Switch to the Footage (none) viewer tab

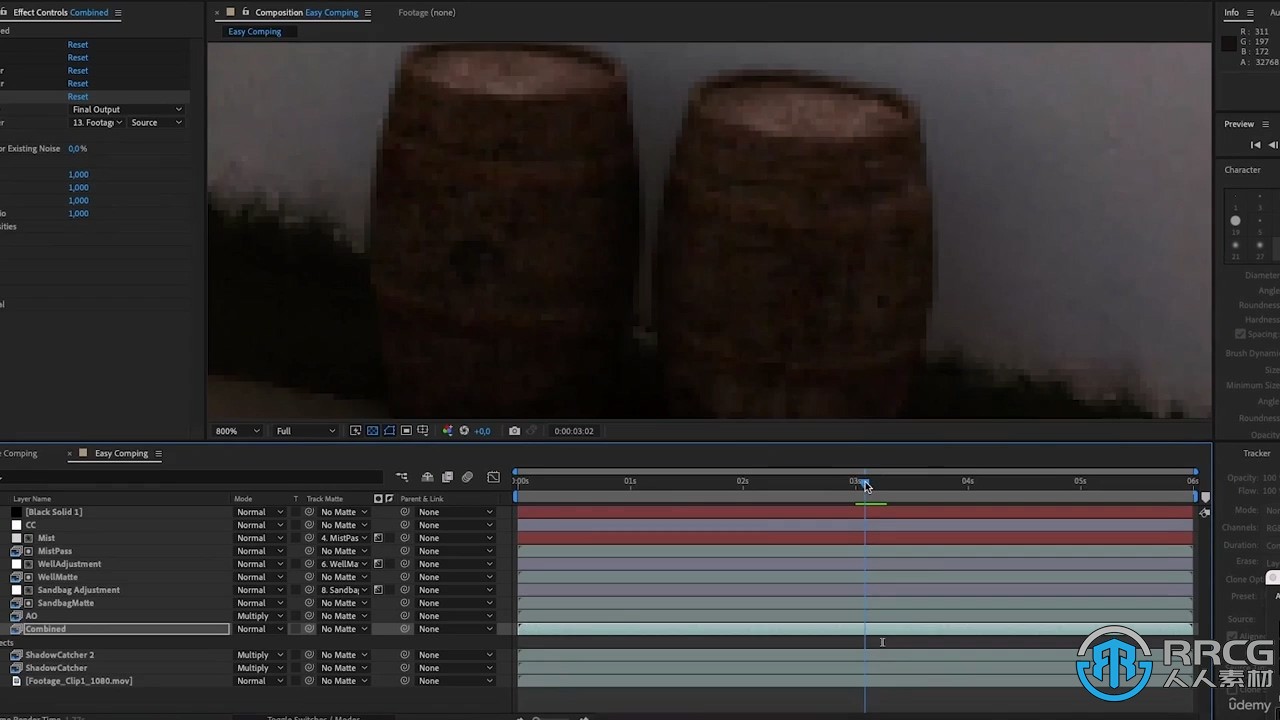(x=427, y=13)
